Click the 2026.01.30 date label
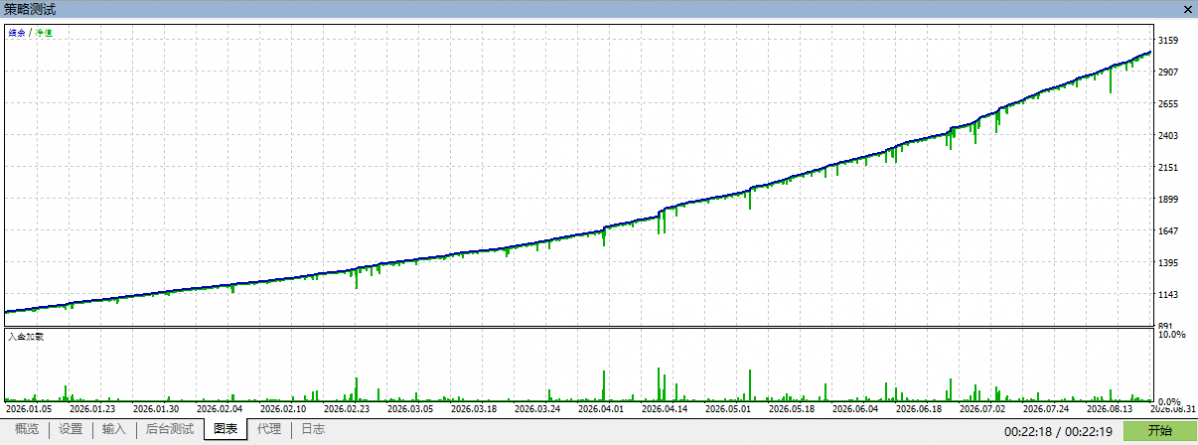 [155, 409]
